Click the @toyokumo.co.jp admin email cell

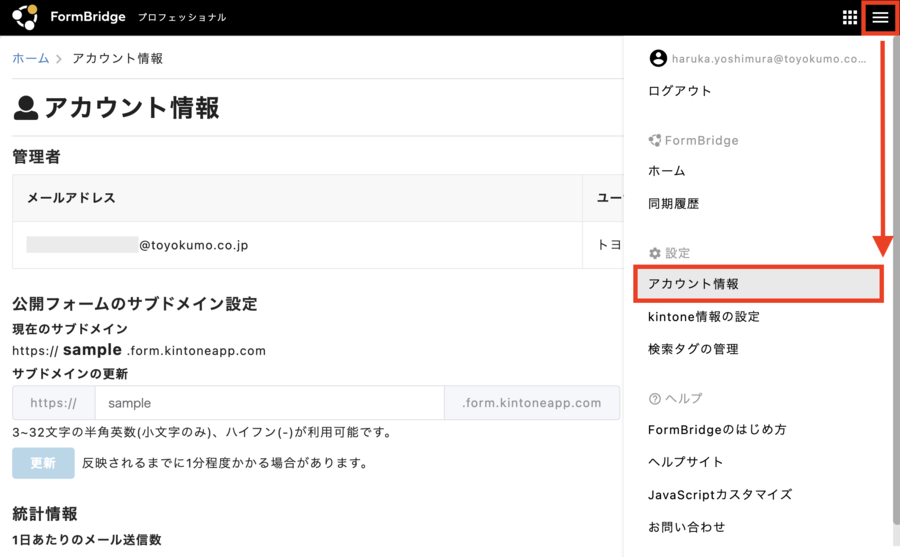click(x=297, y=245)
